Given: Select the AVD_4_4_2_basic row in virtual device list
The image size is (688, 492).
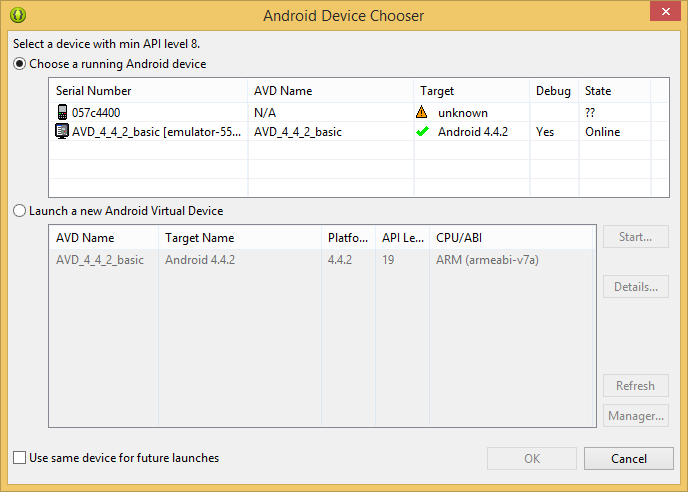Looking at the screenshot, I should point(100,260).
